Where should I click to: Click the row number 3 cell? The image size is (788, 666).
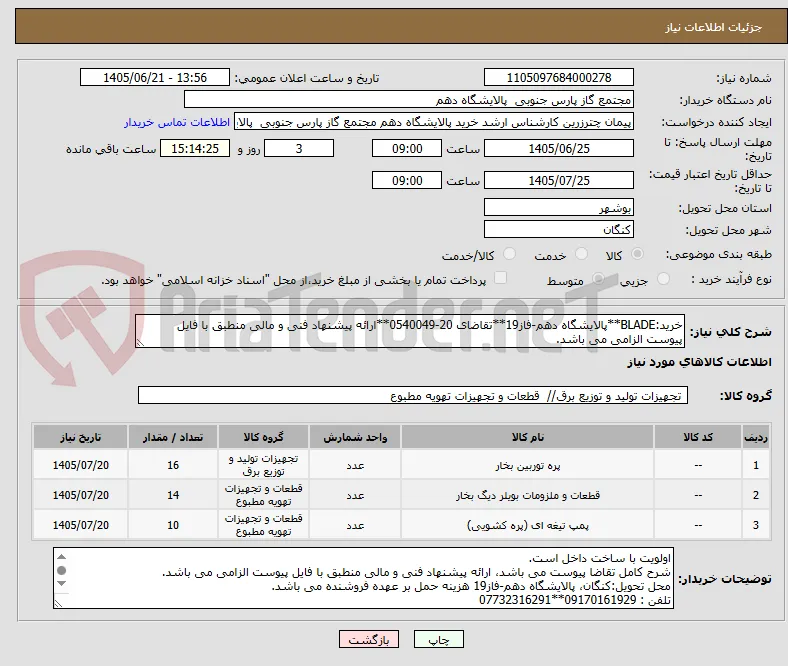[x=755, y=525]
